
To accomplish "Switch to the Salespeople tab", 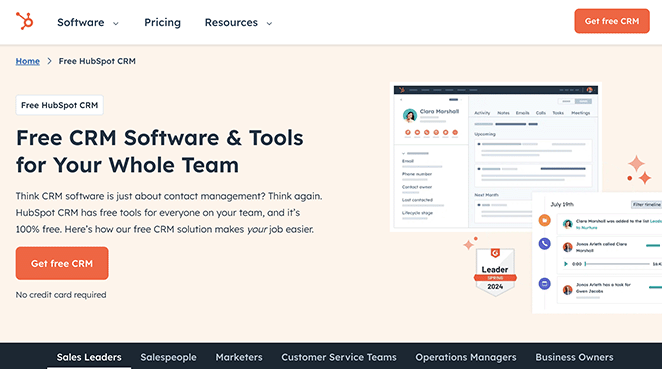I will 168,357.
